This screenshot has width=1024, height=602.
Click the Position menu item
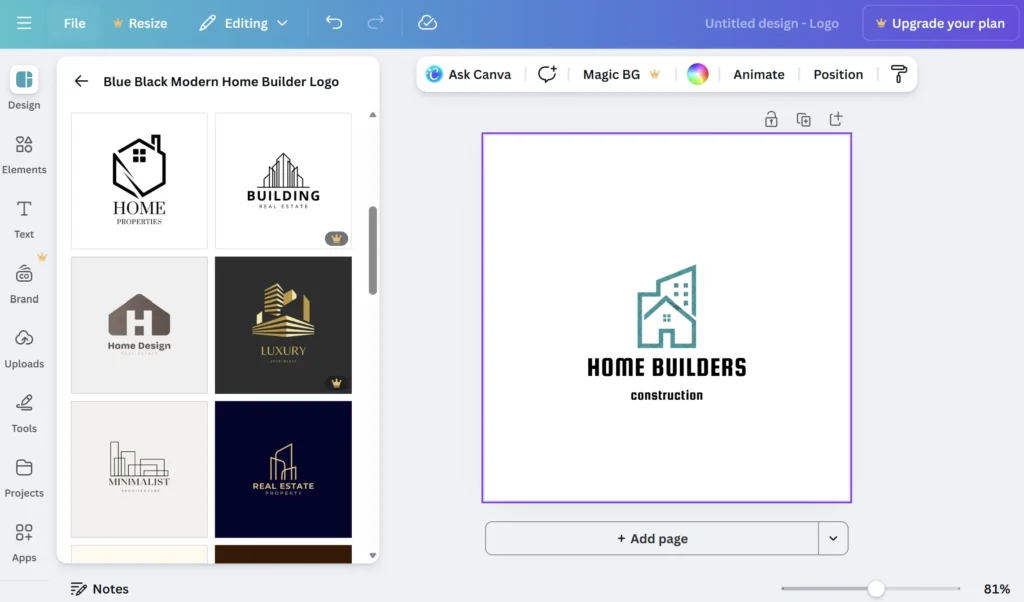[837, 74]
